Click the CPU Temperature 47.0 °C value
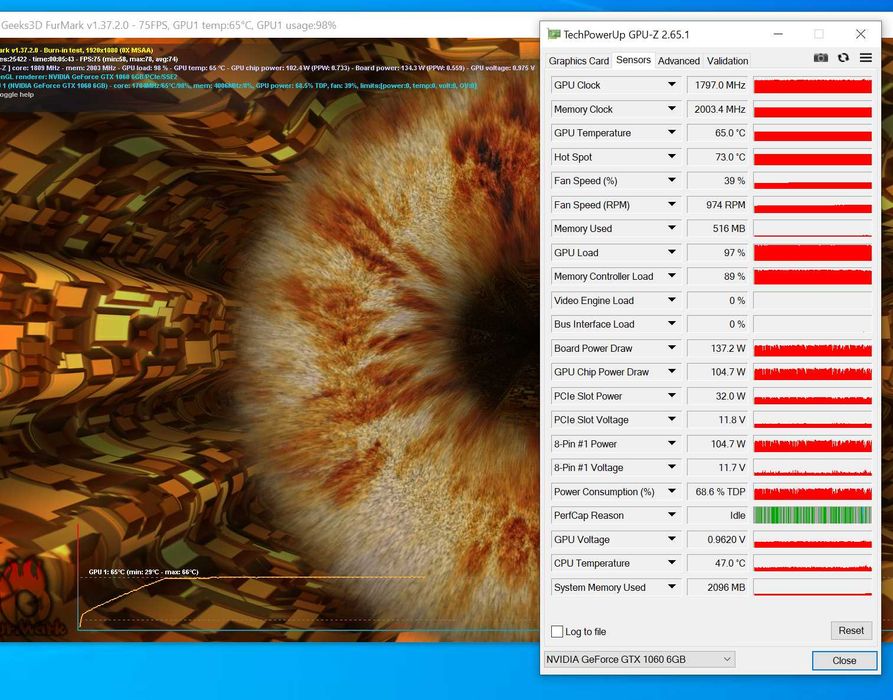Viewport: 893px width, 700px height. (x=718, y=563)
